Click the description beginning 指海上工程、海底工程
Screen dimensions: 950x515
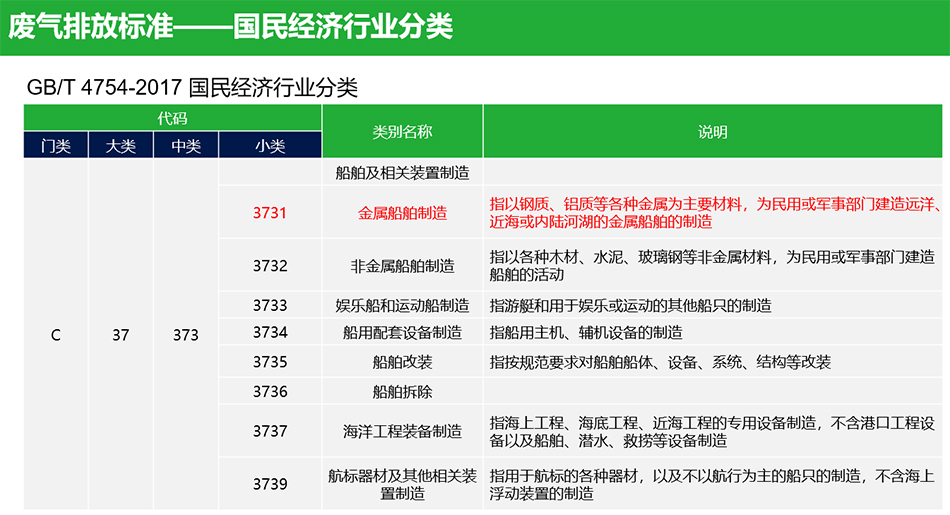[x=712, y=431]
